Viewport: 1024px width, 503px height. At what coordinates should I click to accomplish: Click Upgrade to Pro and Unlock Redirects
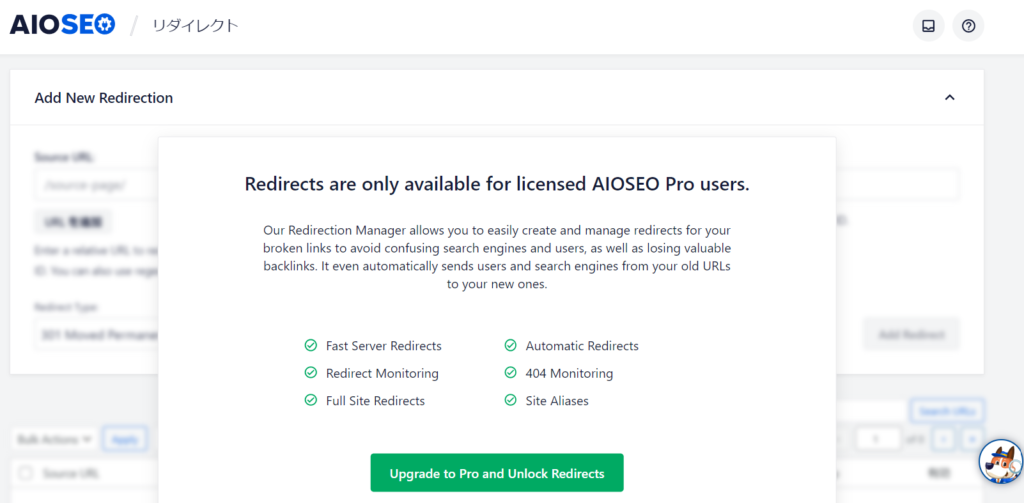pyautogui.click(x=497, y=473)
